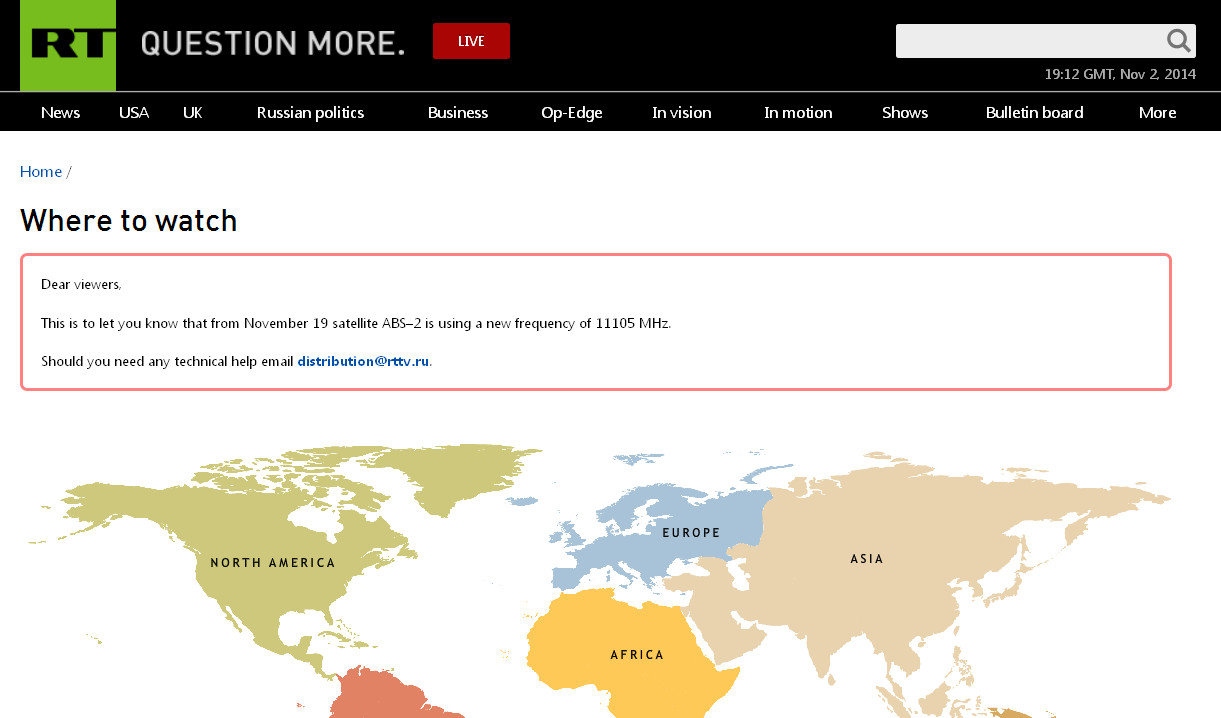Expand the More menu
This screenshot has height=718, width=1221.
pyautogui.click(x=1157, y=112)
